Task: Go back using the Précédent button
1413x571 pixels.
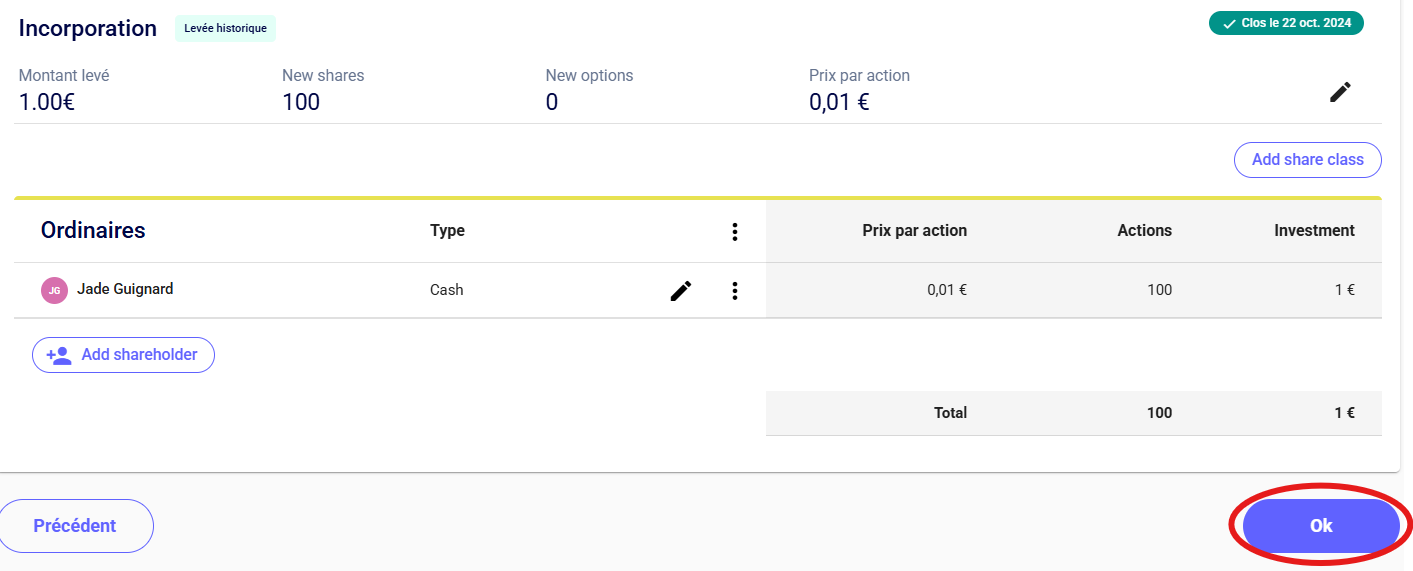Action: pyautogui.click(x=75, y=526)
